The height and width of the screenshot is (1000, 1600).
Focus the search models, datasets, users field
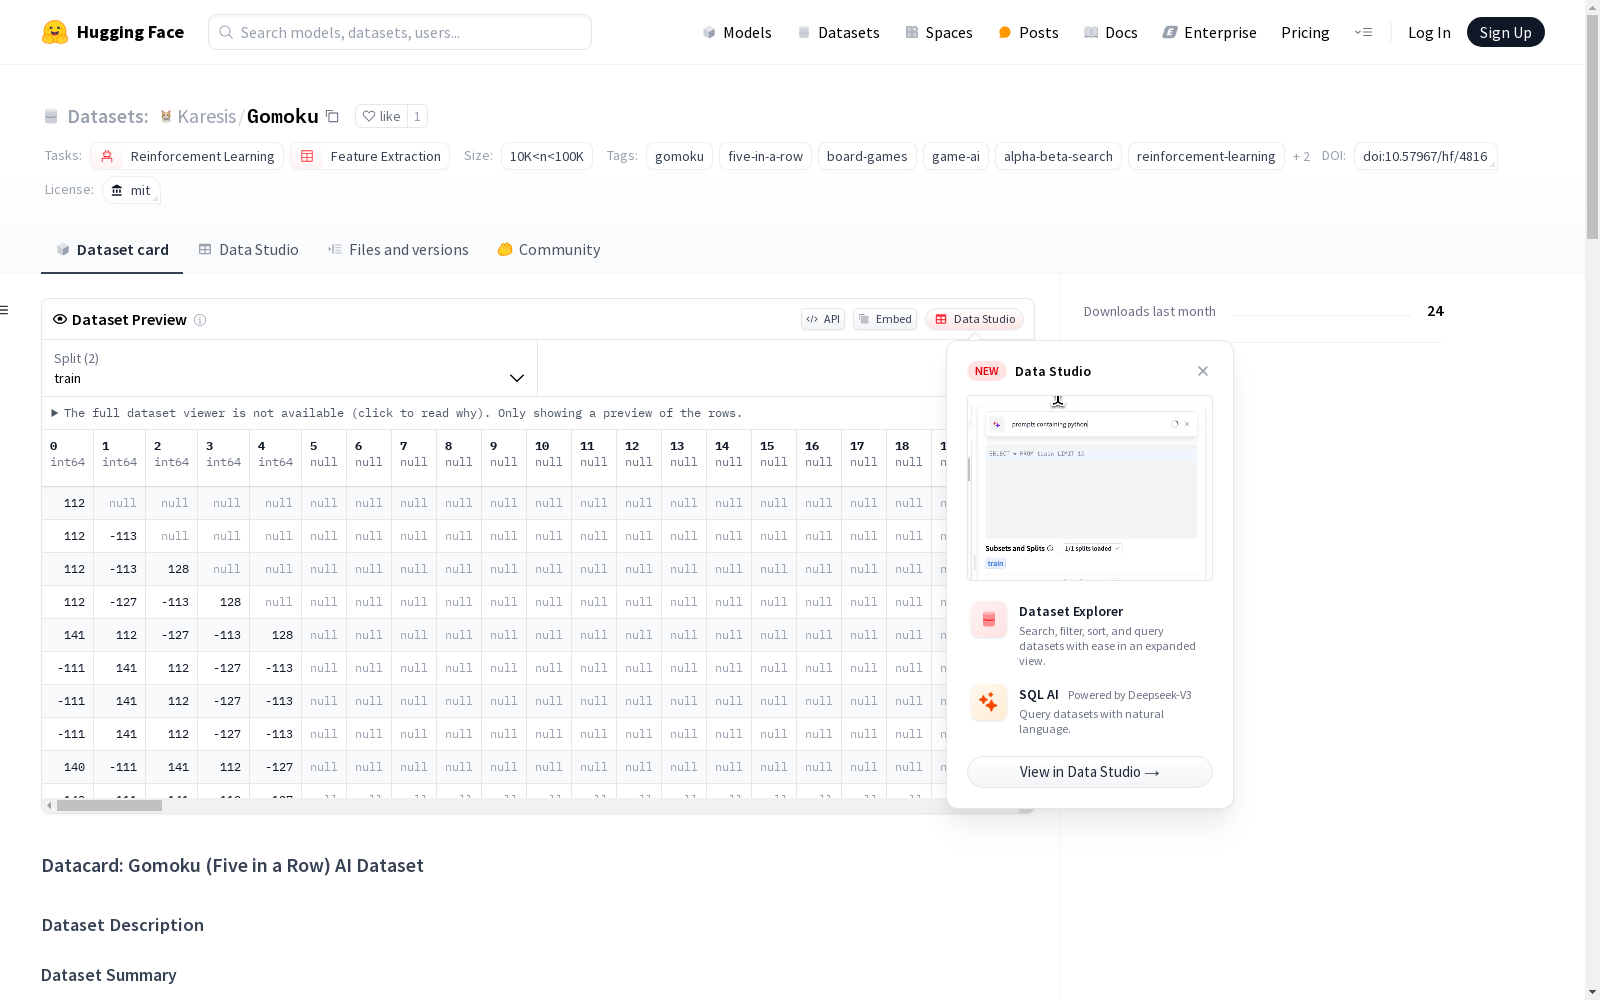400,32
